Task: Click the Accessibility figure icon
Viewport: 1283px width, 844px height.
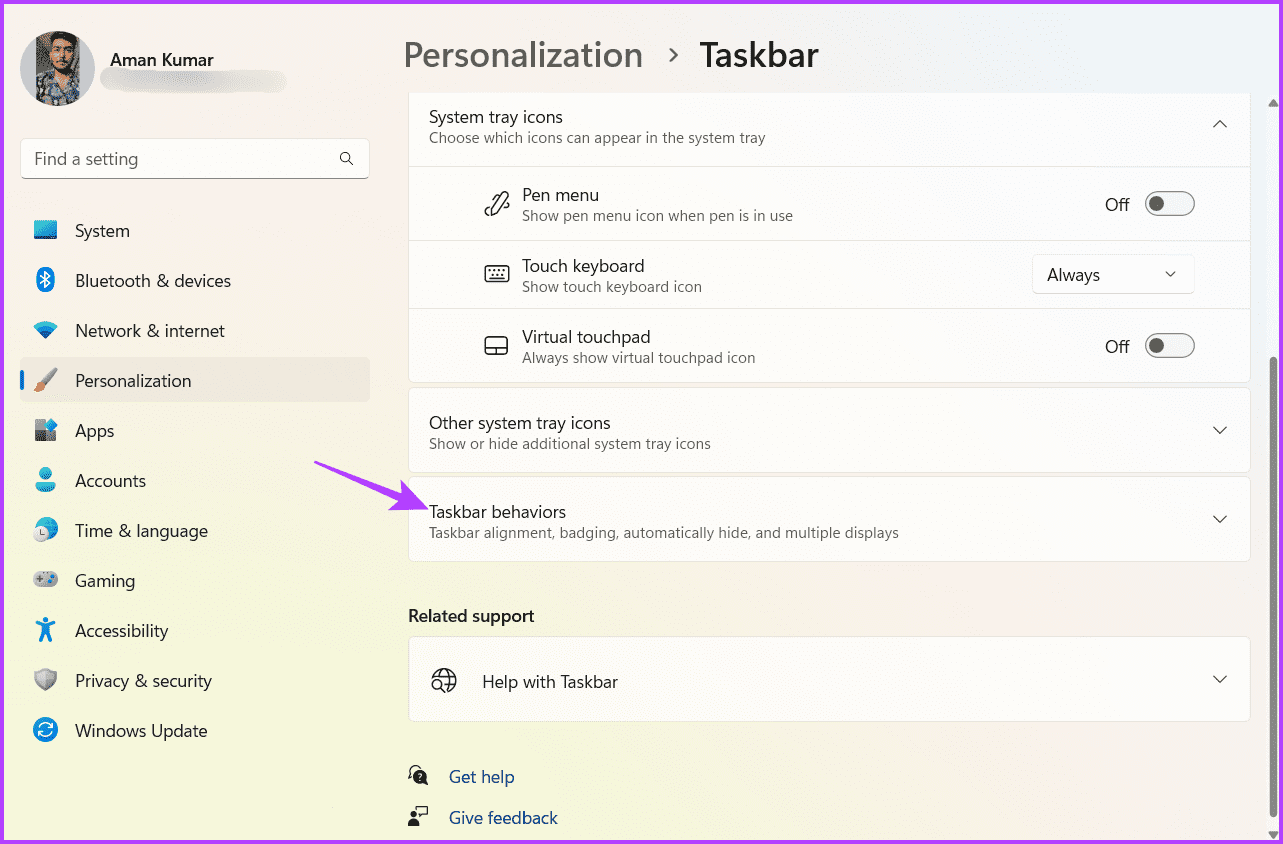Action: [45, 630]
